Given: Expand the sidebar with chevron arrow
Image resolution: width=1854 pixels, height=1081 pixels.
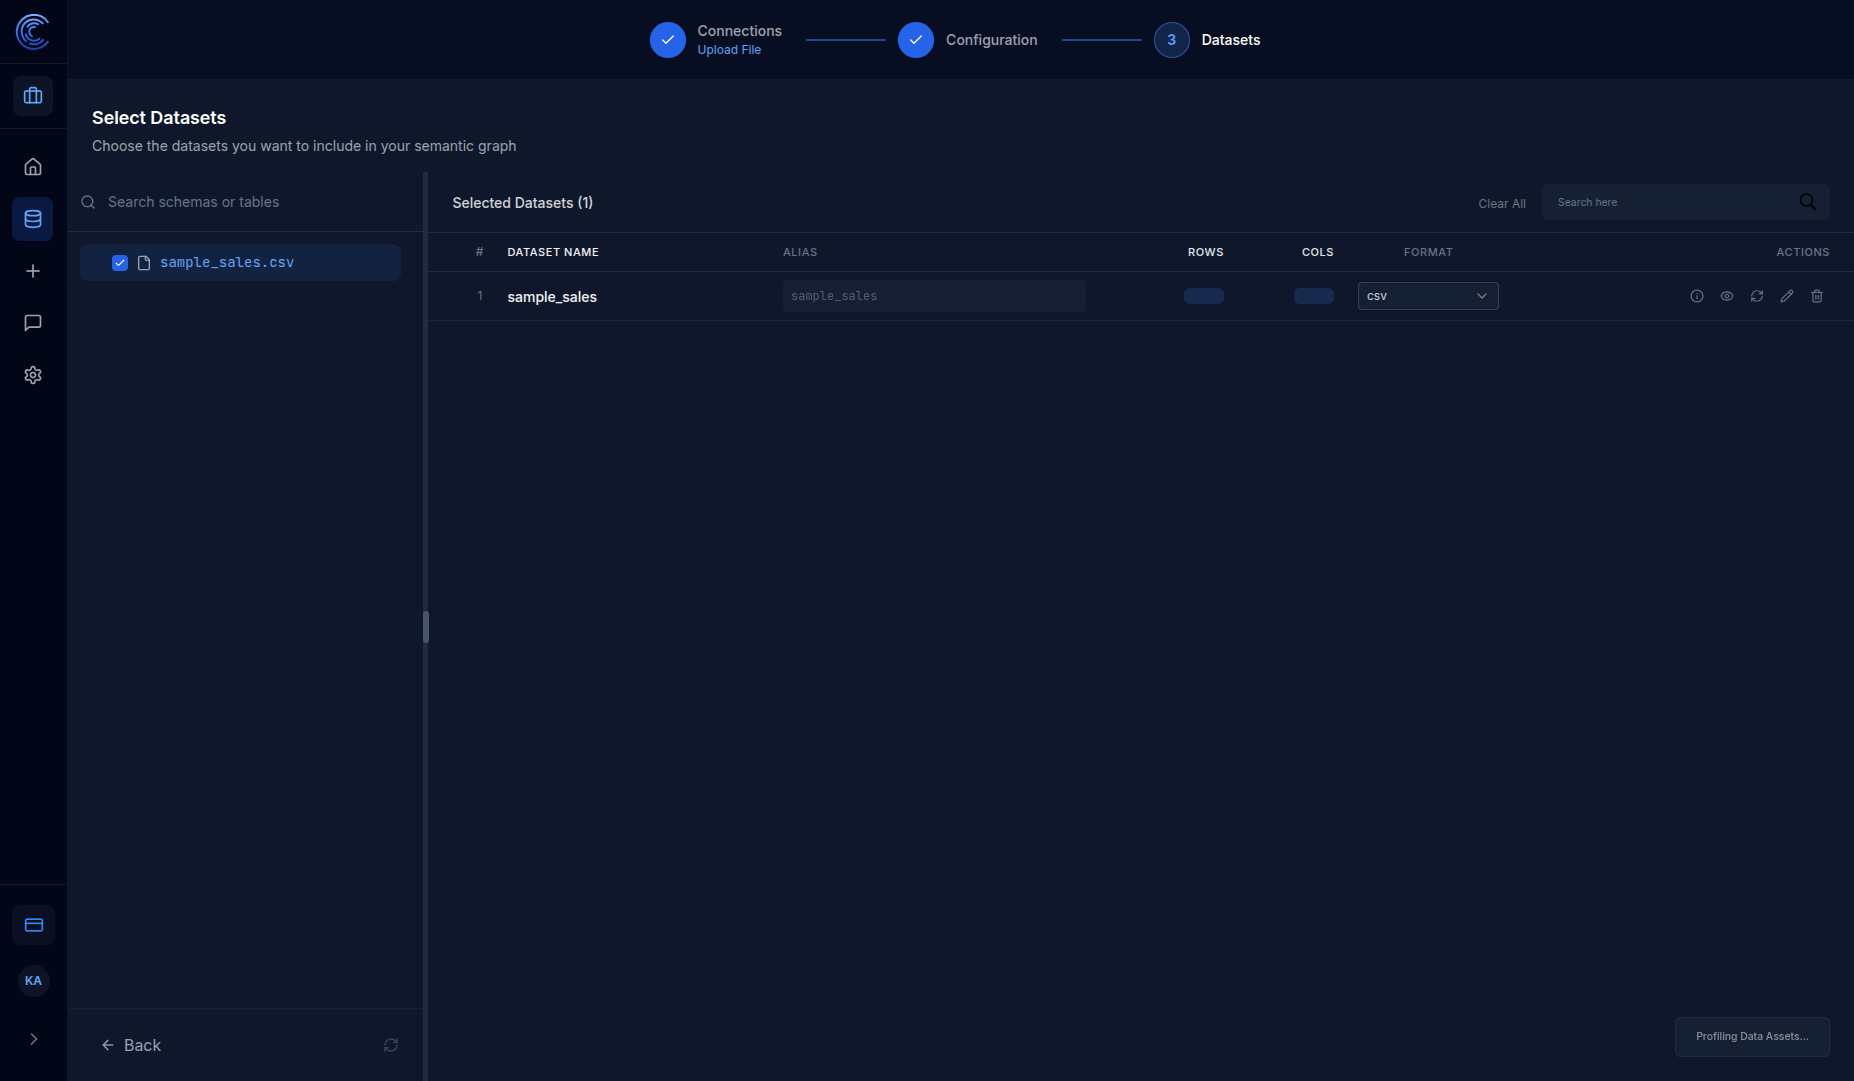Looking at the screenshot, I should click(33, 1039).
